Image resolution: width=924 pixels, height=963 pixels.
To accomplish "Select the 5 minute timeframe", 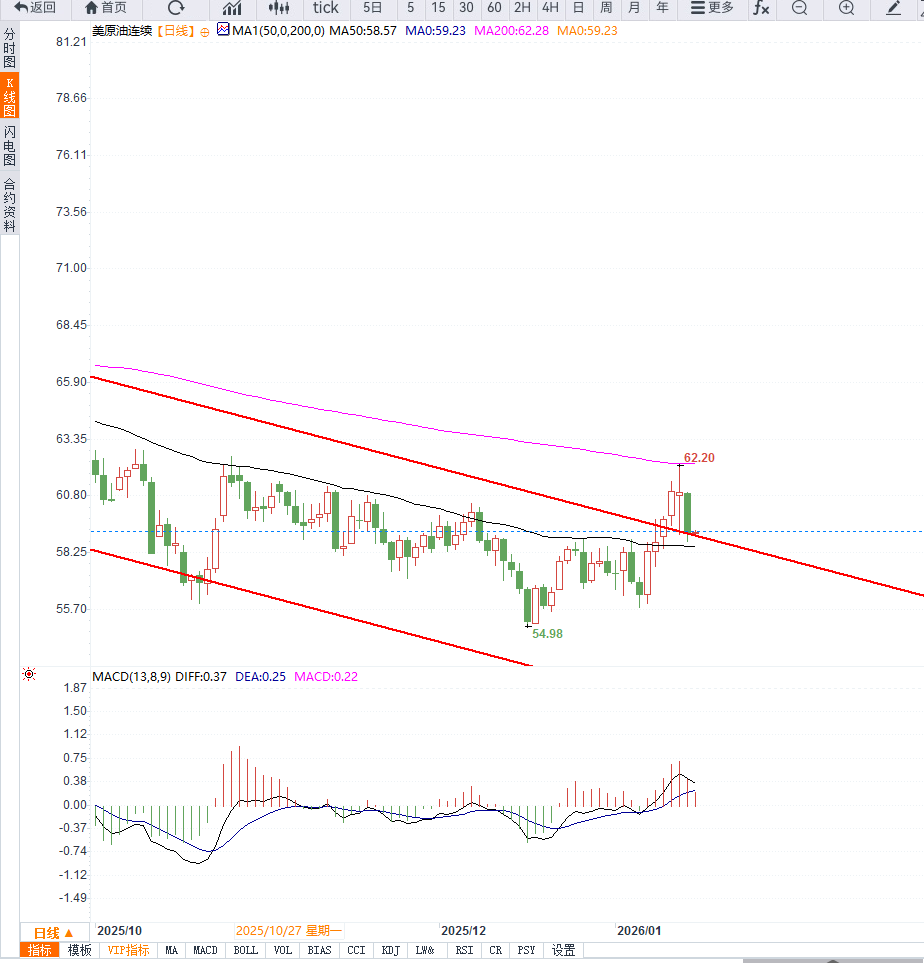I will tap(410, 8).
